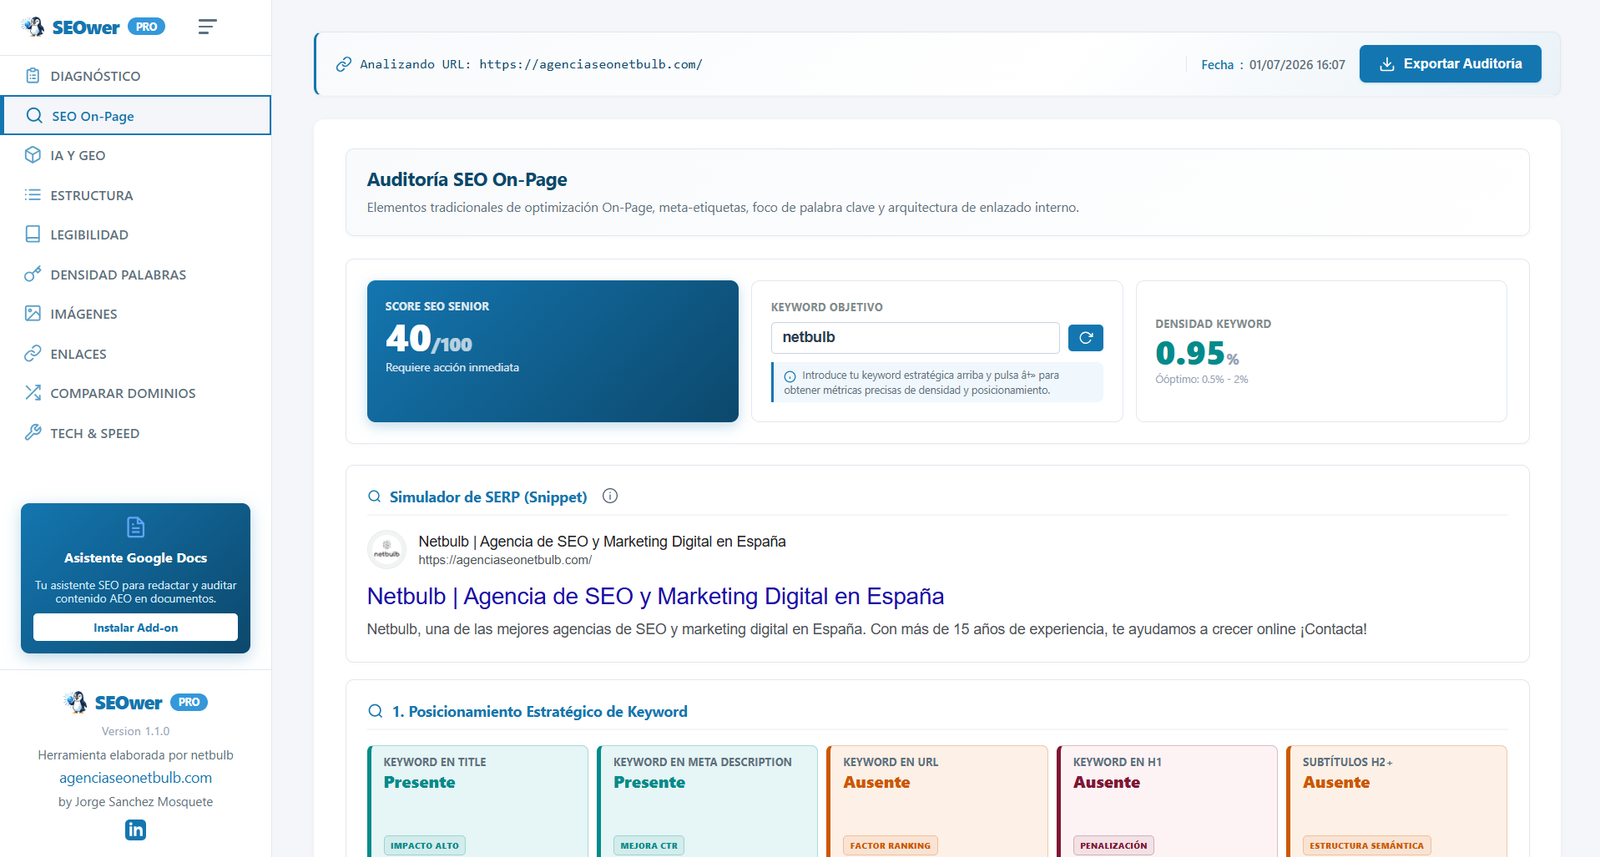Open the LinkedIn icon in sidebar footer

tap(135, 830)
